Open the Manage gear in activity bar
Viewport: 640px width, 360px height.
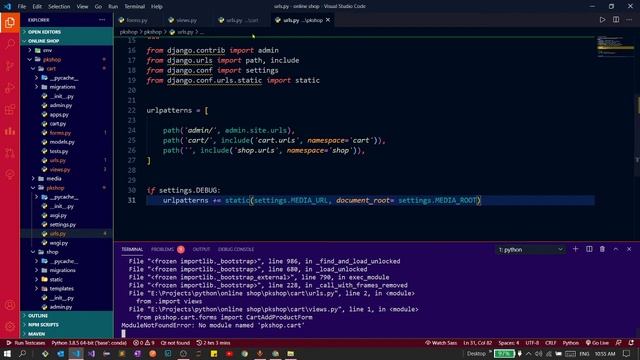pyautogui.click(x=10, y=326)
